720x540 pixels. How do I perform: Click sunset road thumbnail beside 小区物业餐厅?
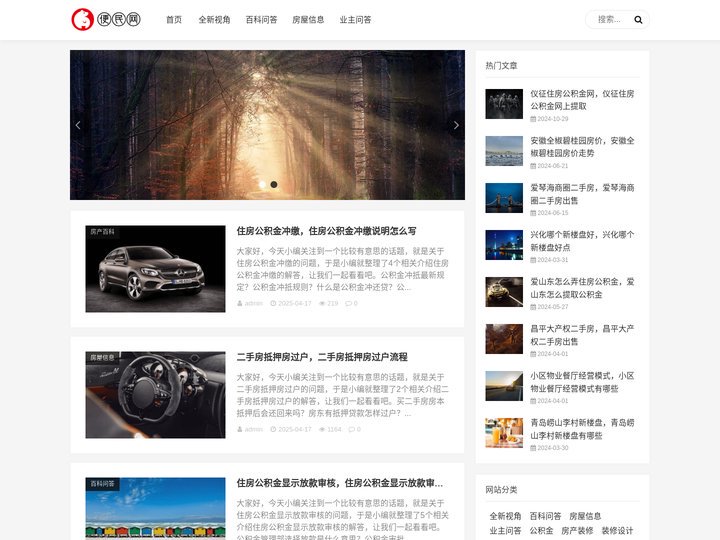click(504, 386)
